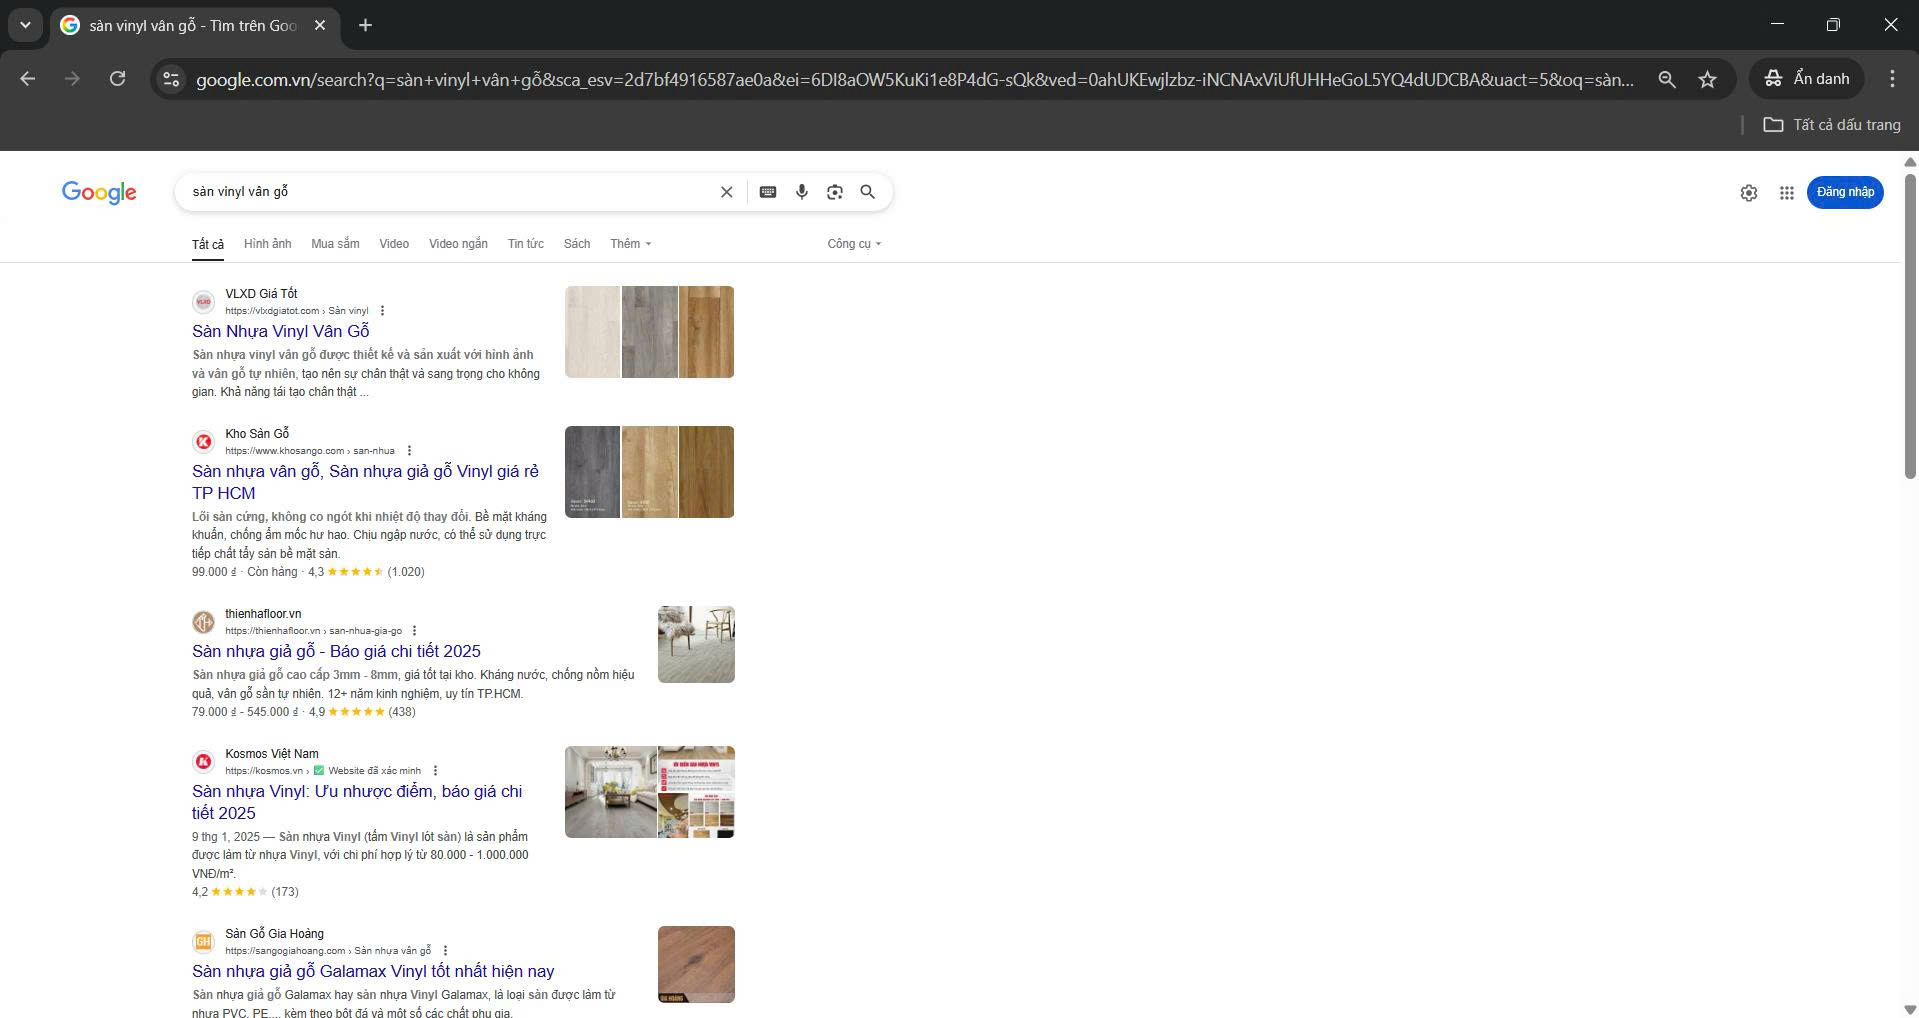Click the address bar URL

(914, 79)
